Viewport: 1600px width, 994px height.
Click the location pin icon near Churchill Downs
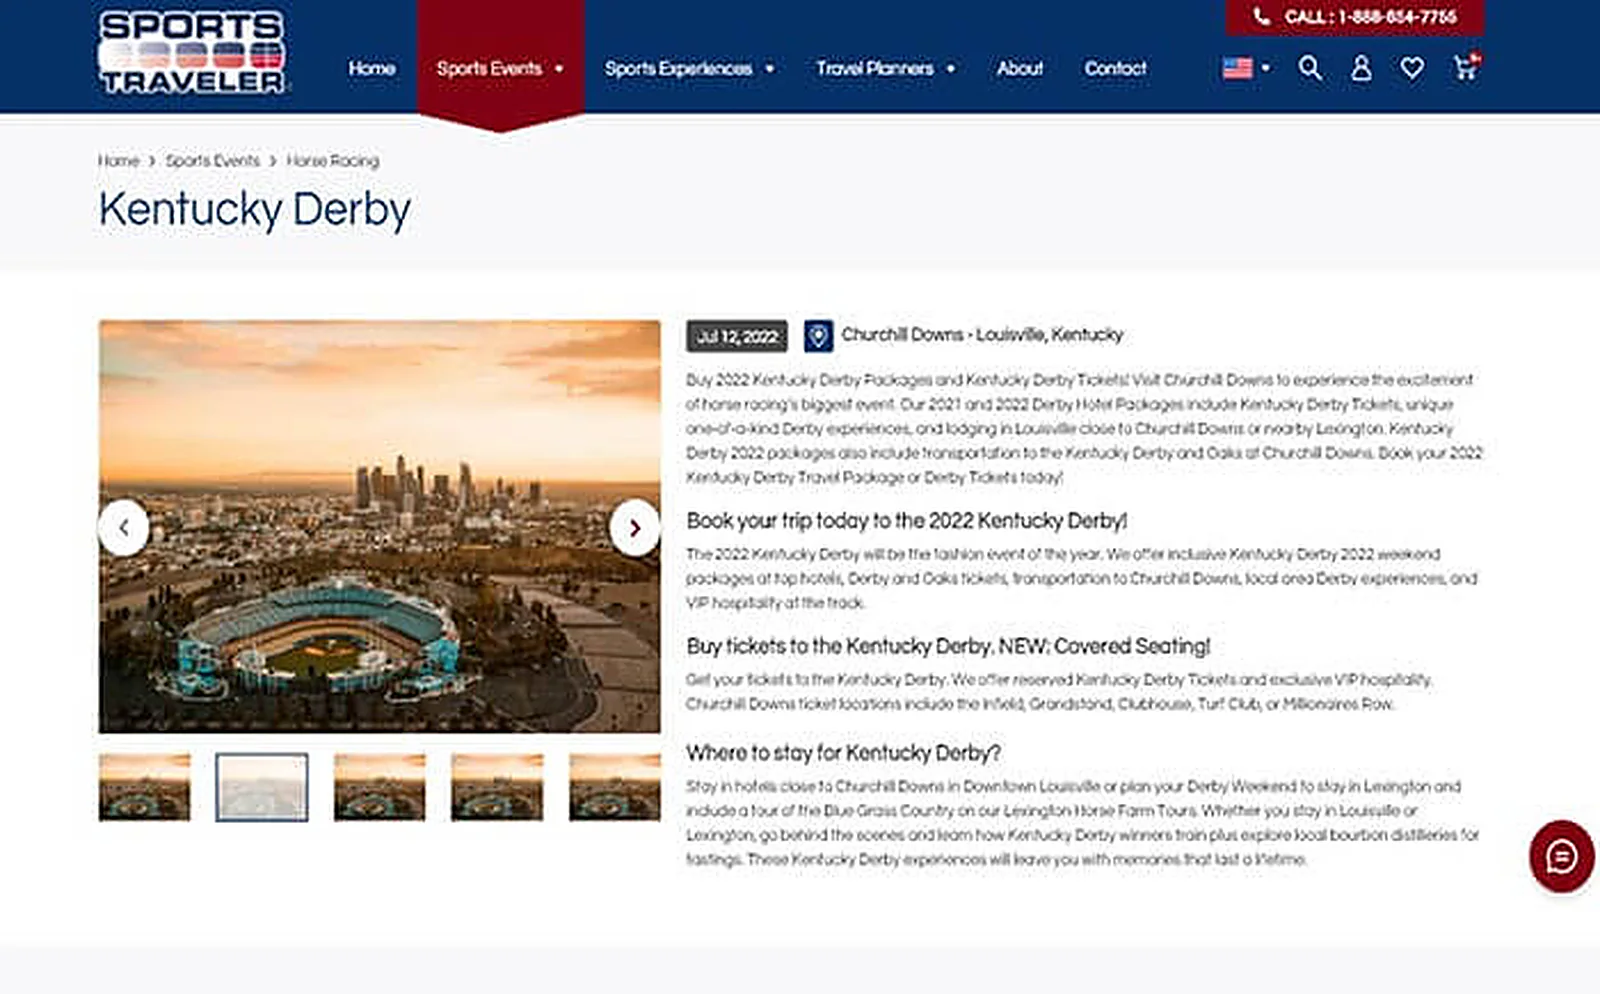click(x=818, y=335)
